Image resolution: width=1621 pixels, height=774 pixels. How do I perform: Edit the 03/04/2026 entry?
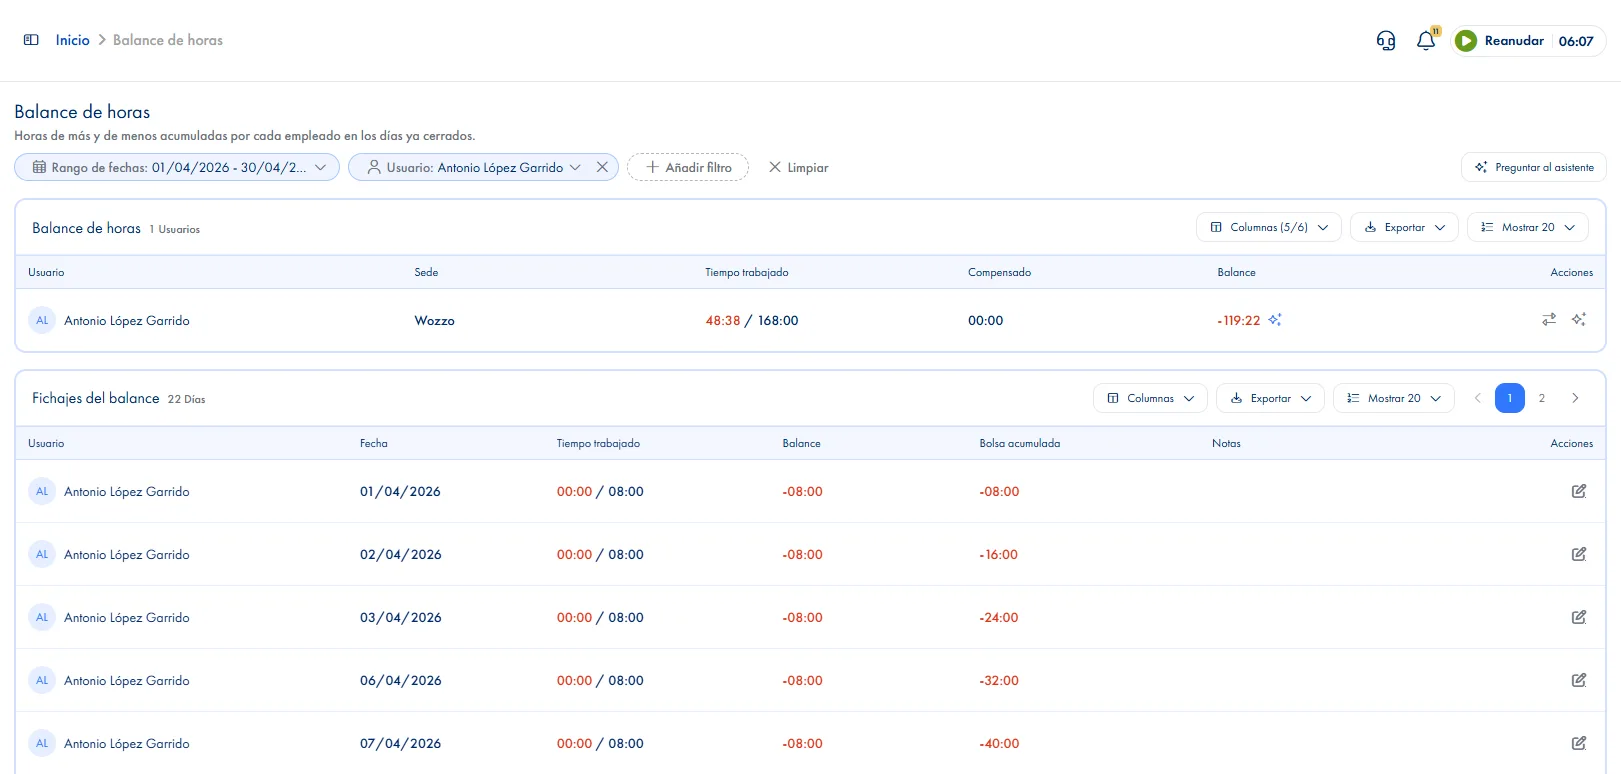(1579, 617)
